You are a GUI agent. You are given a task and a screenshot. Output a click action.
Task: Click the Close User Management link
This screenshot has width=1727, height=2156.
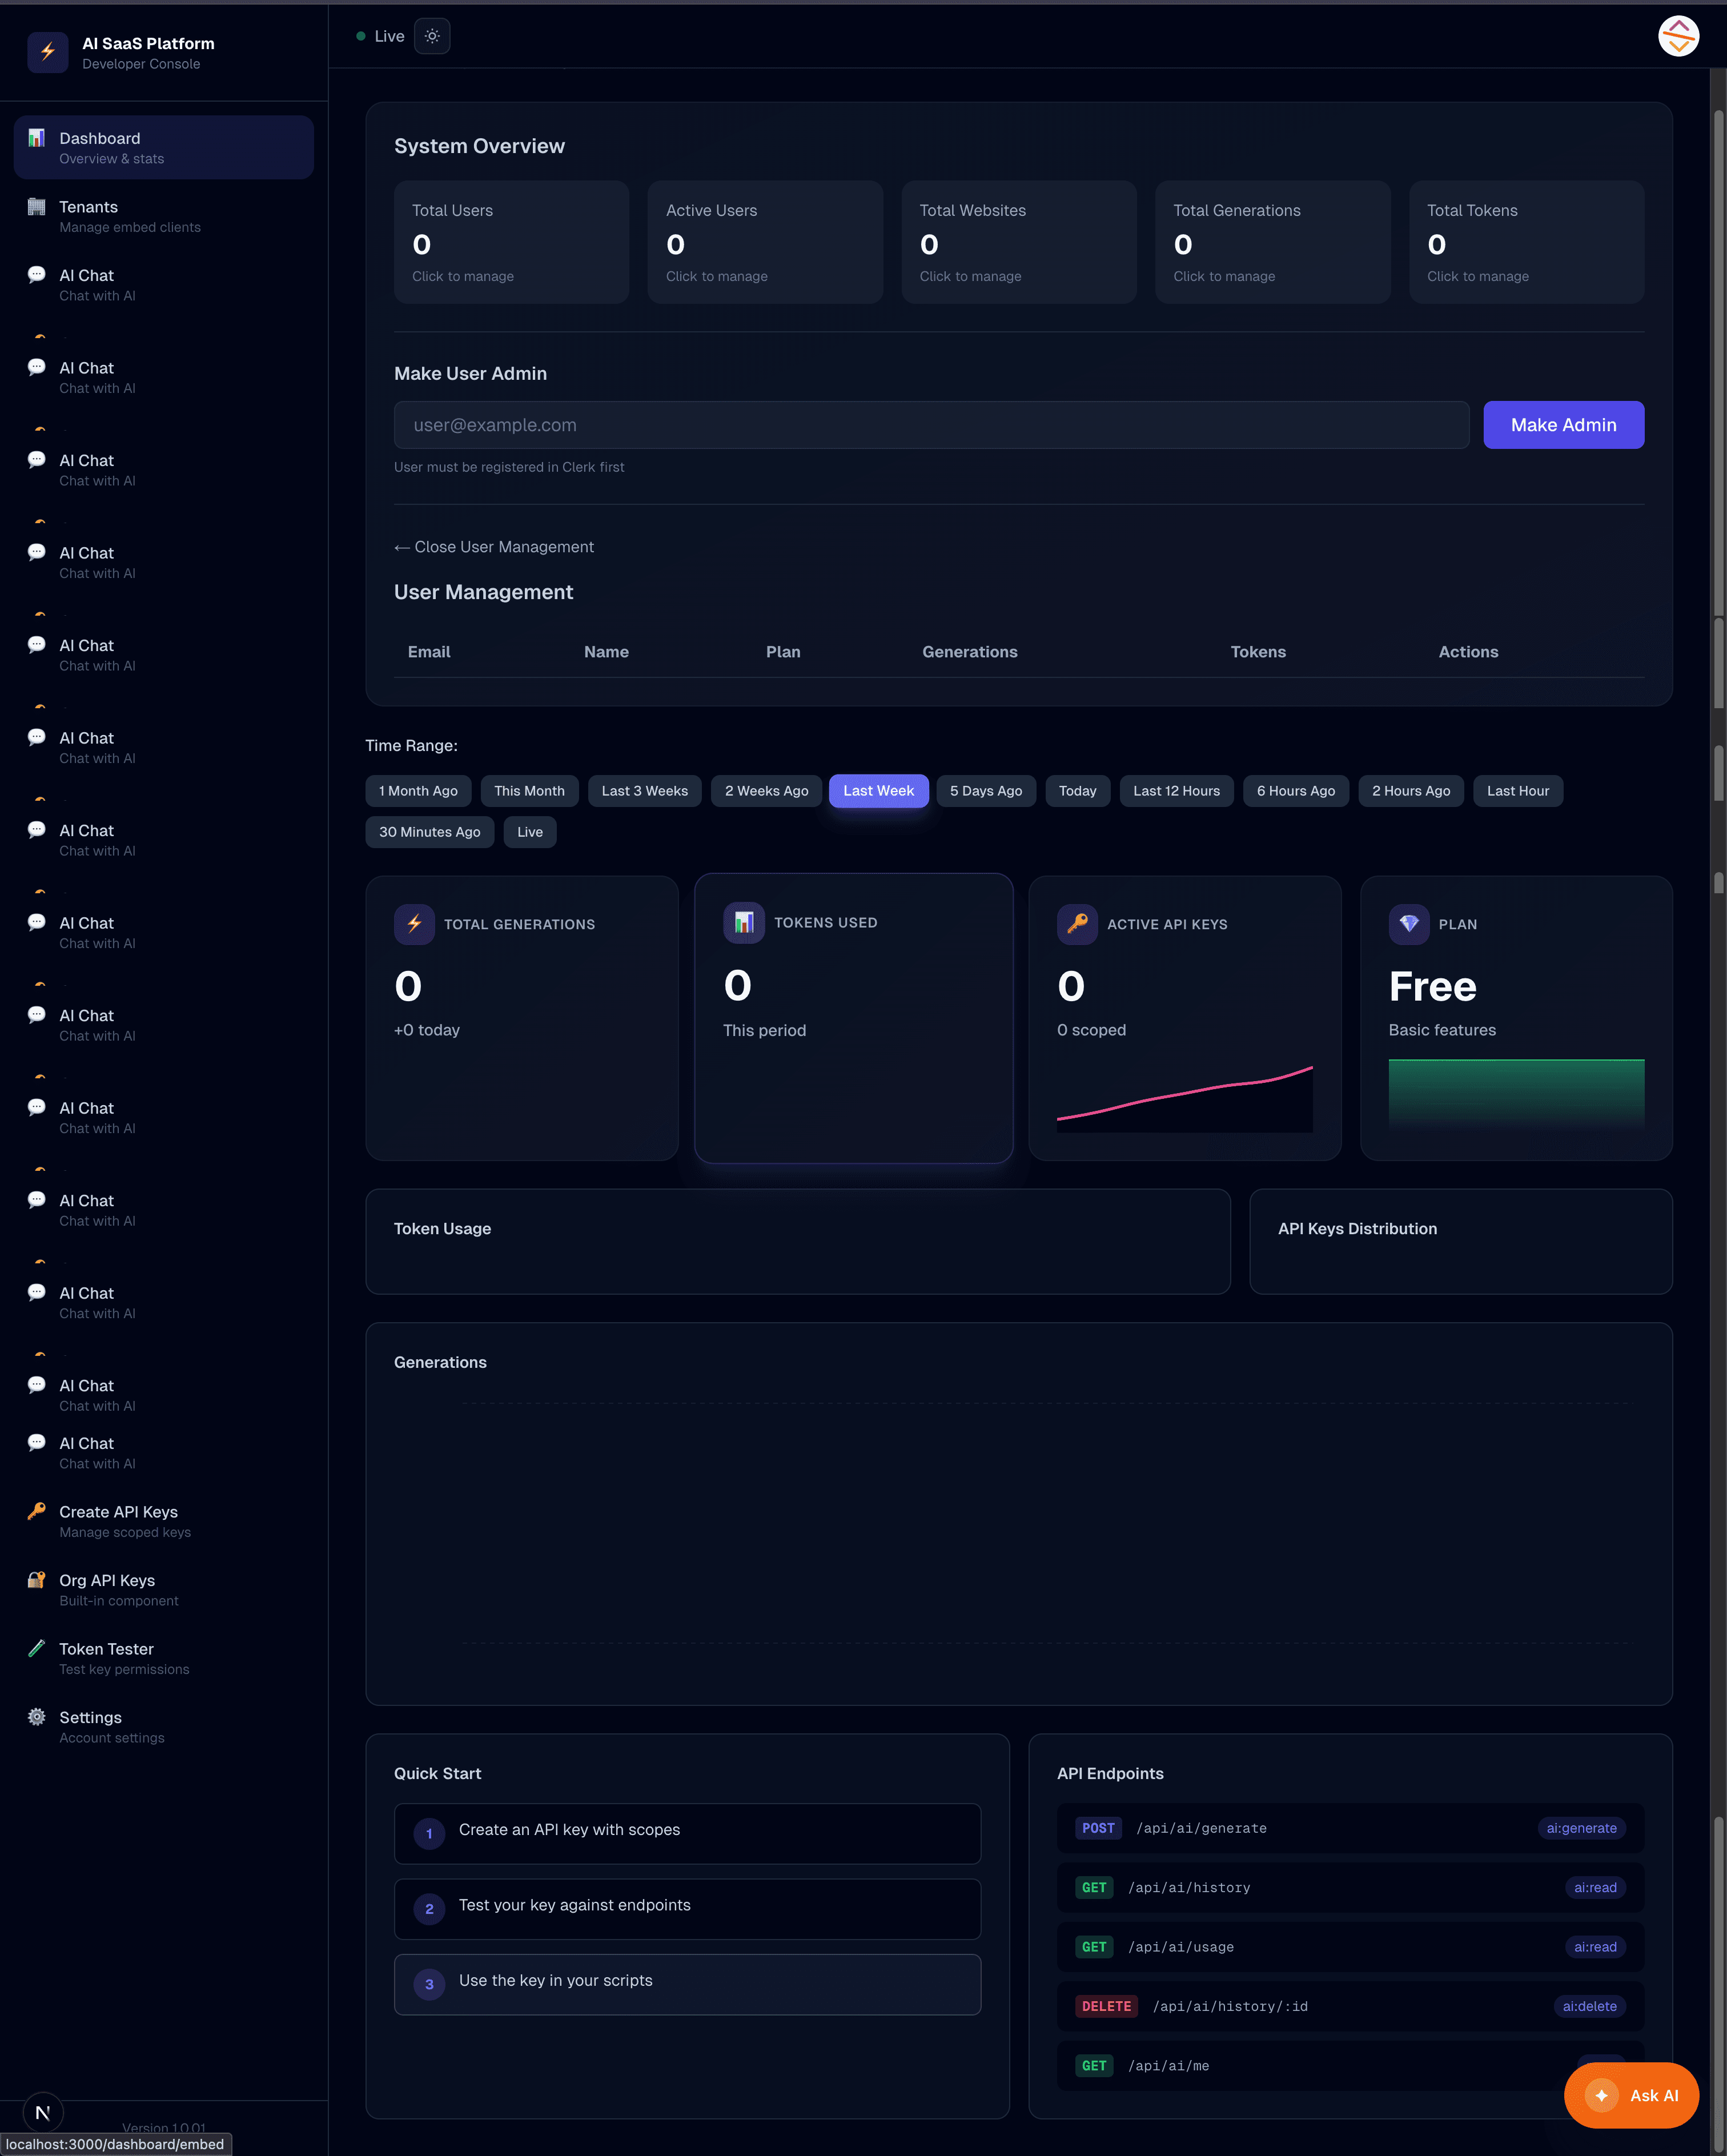click(x=494, y=547)
